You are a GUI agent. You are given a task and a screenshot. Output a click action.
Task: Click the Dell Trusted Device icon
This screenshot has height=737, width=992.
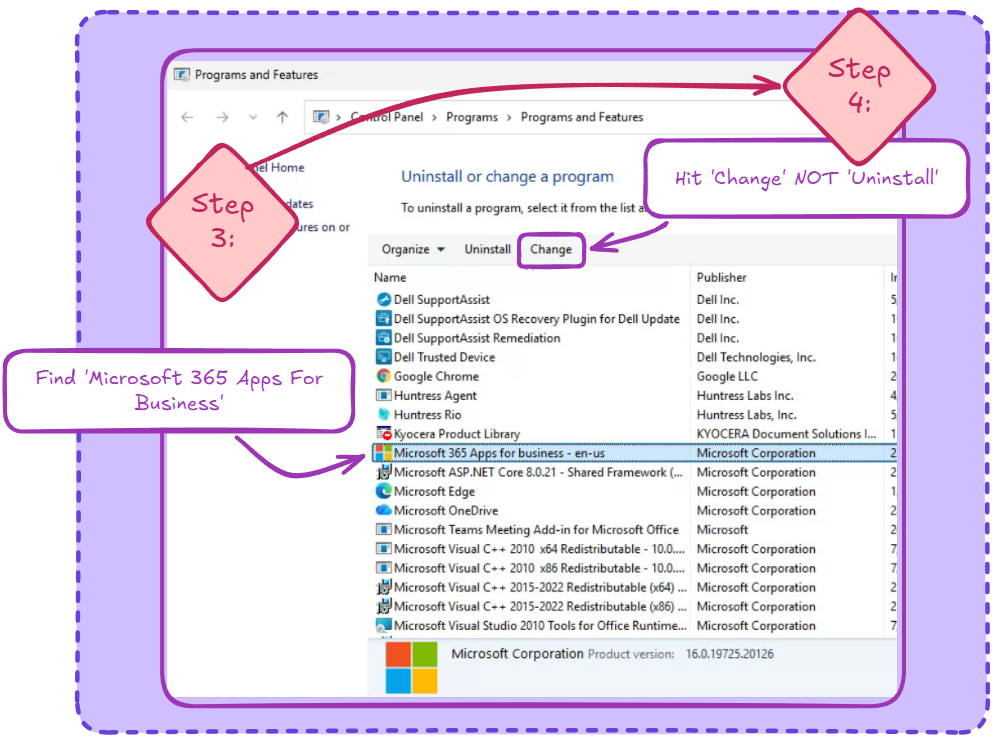(x=383, y=357)
